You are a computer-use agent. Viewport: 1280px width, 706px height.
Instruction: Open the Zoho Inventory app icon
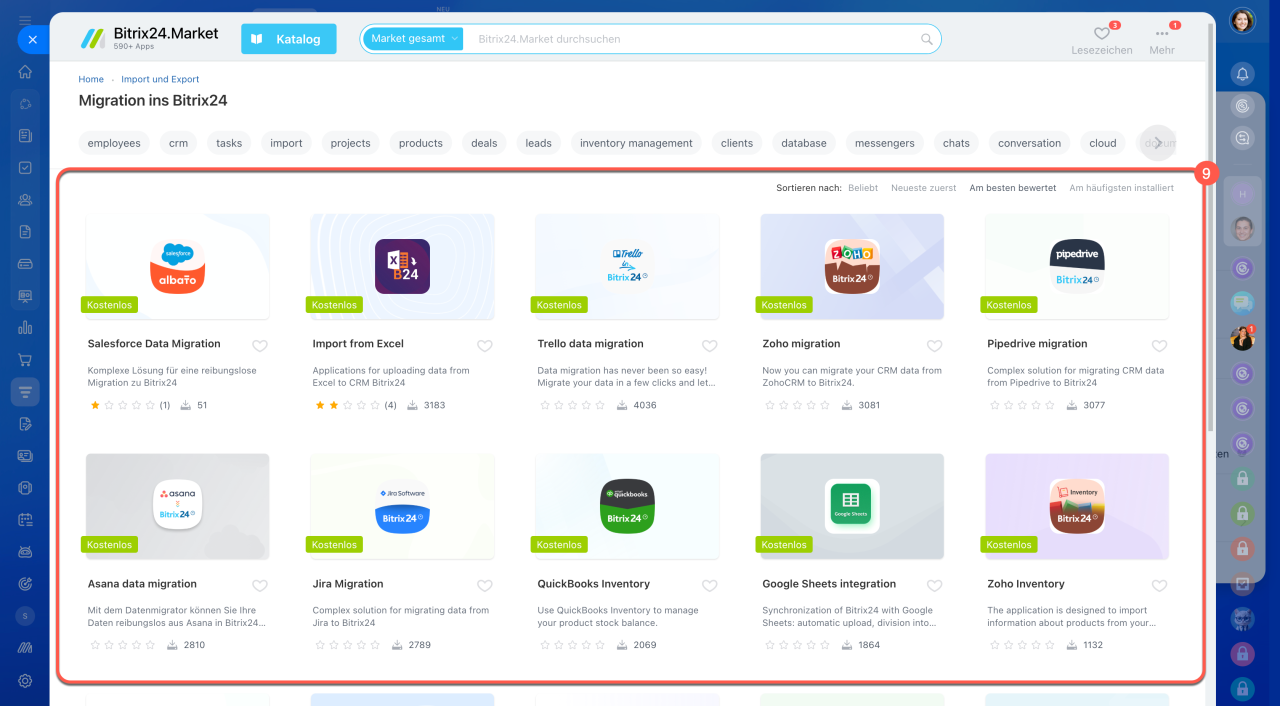[x=1077, y=506]
